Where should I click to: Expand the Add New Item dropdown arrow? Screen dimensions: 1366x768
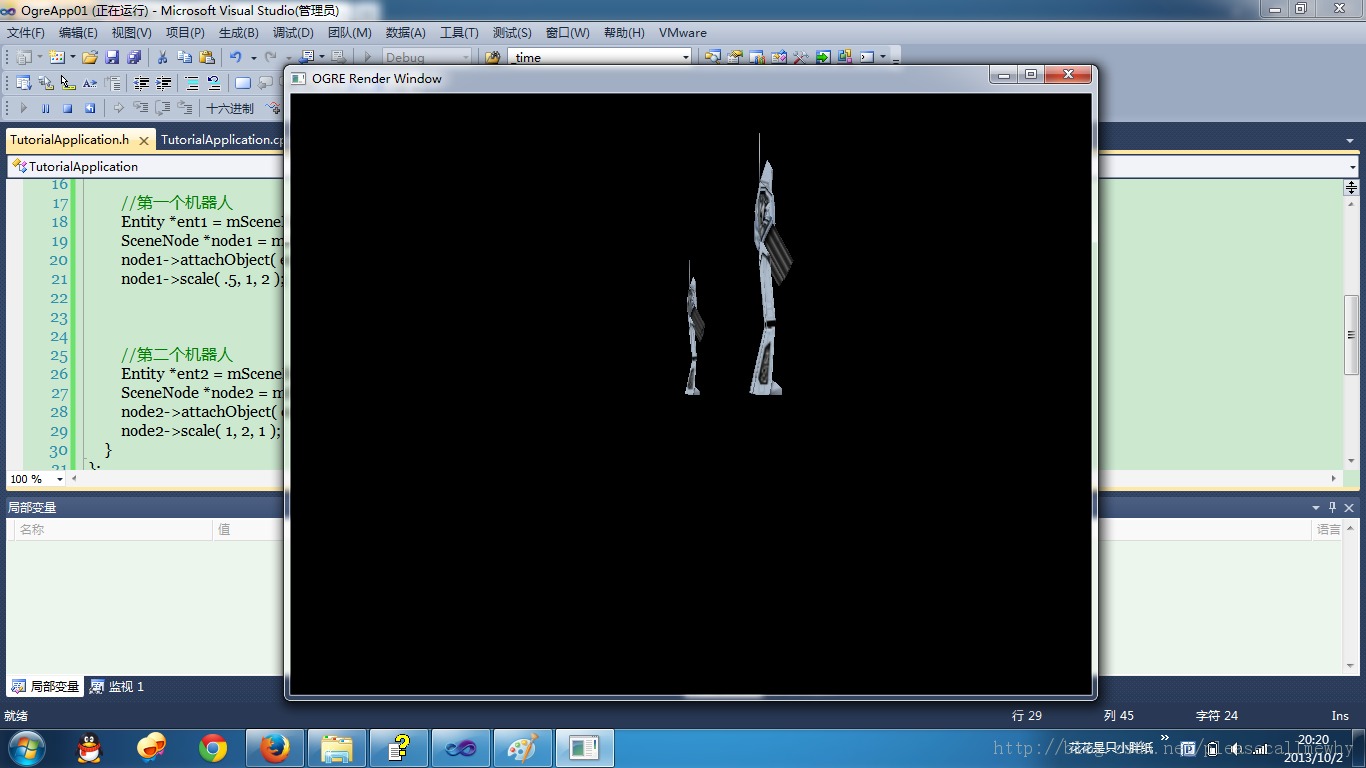click(73, 58)
